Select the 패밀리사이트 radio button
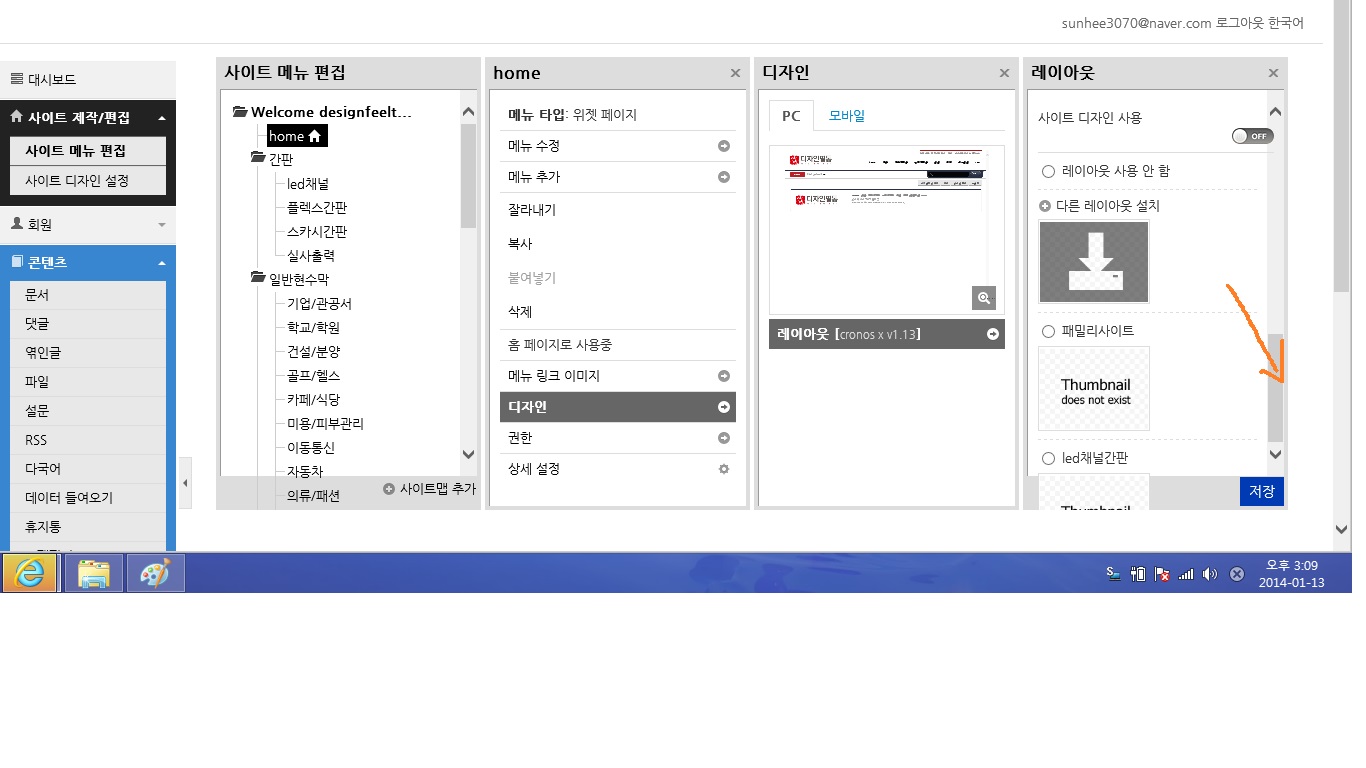1366x768 pixels. 1048,330
